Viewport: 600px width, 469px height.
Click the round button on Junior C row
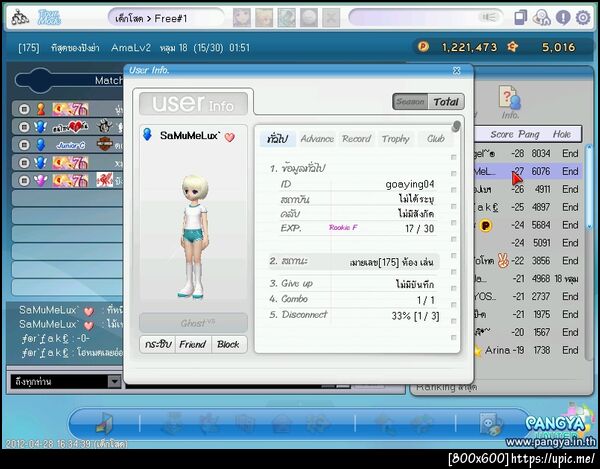(x=24, y=145)
